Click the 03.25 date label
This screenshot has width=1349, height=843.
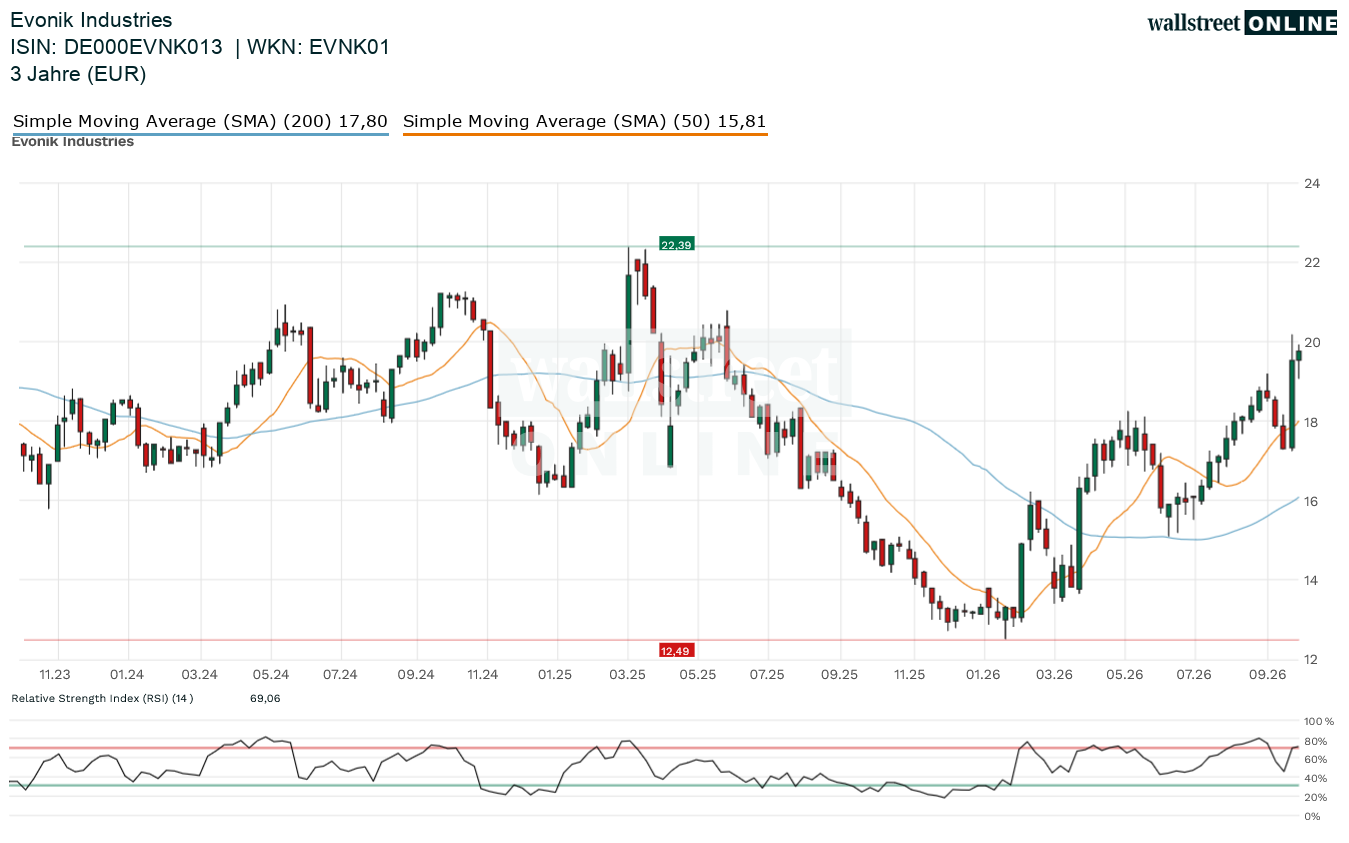coord(627,675)
